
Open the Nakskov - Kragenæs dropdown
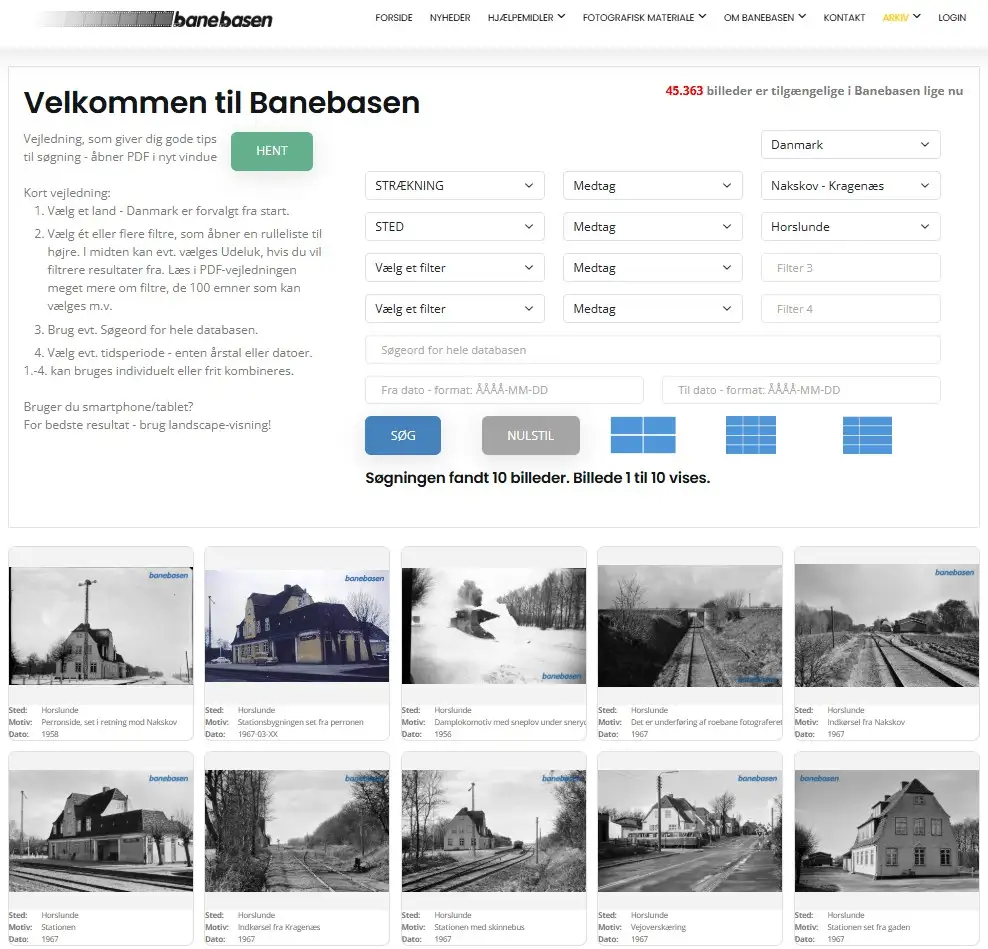click(x=850, y=185)
